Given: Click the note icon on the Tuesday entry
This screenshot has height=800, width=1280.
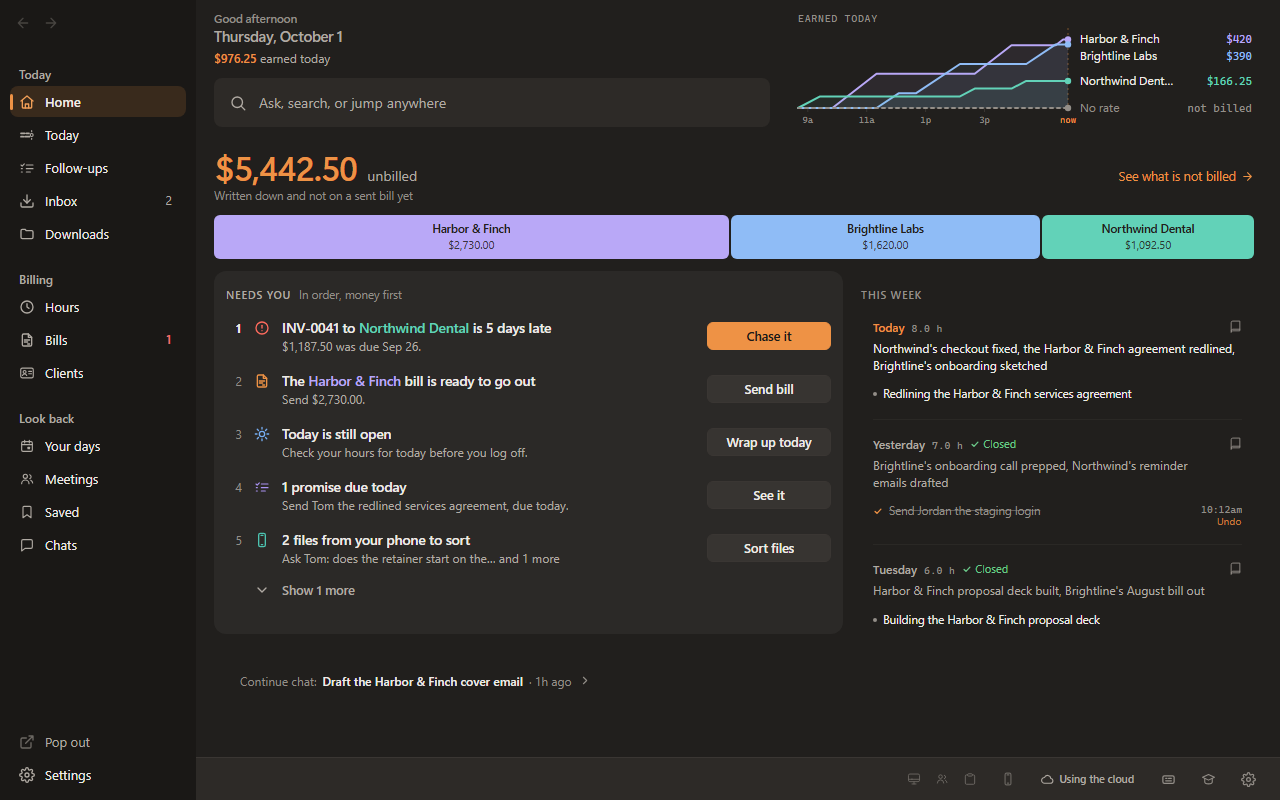Looking at the screenshot, I should pyautogui.click(x=1235, y=568).
